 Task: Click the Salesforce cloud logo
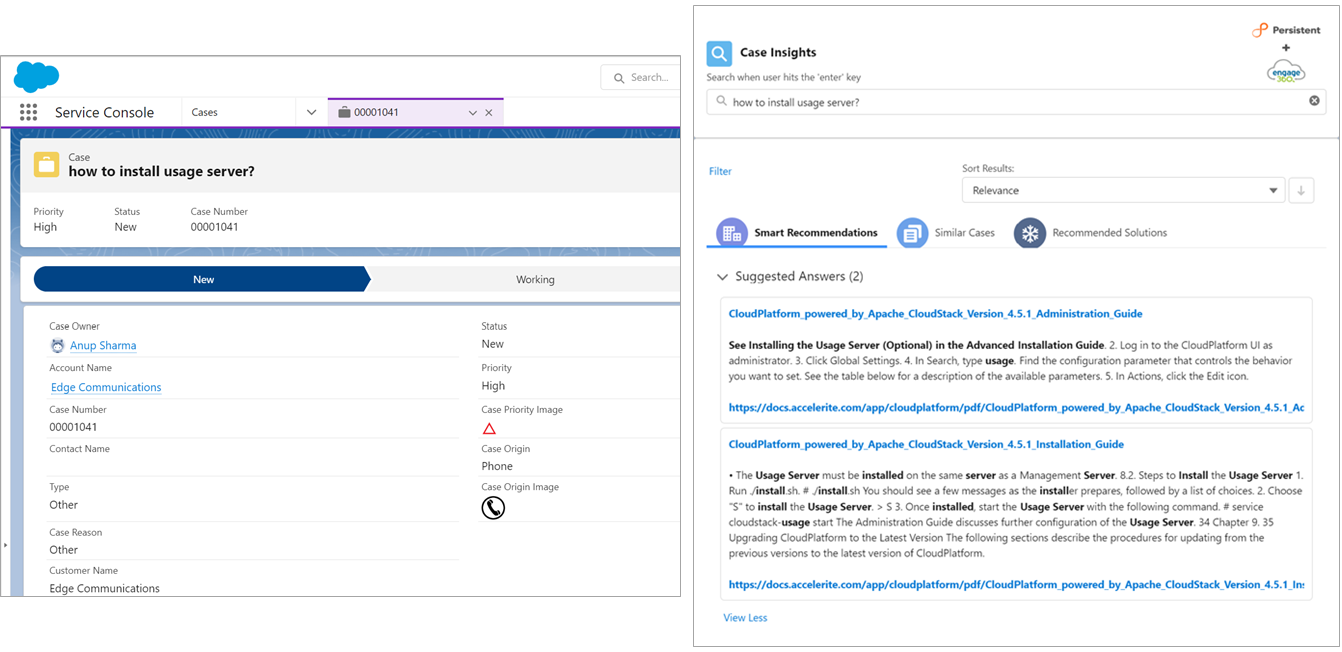click(36, 76)
